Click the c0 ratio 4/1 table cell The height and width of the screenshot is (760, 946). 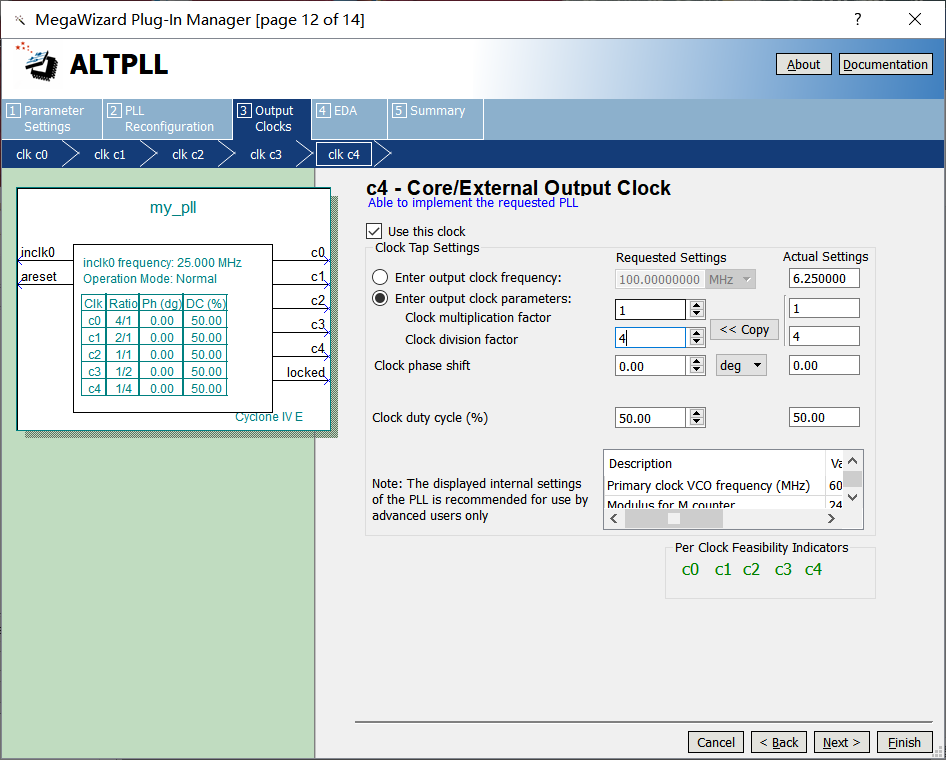(x=123, y=320)
